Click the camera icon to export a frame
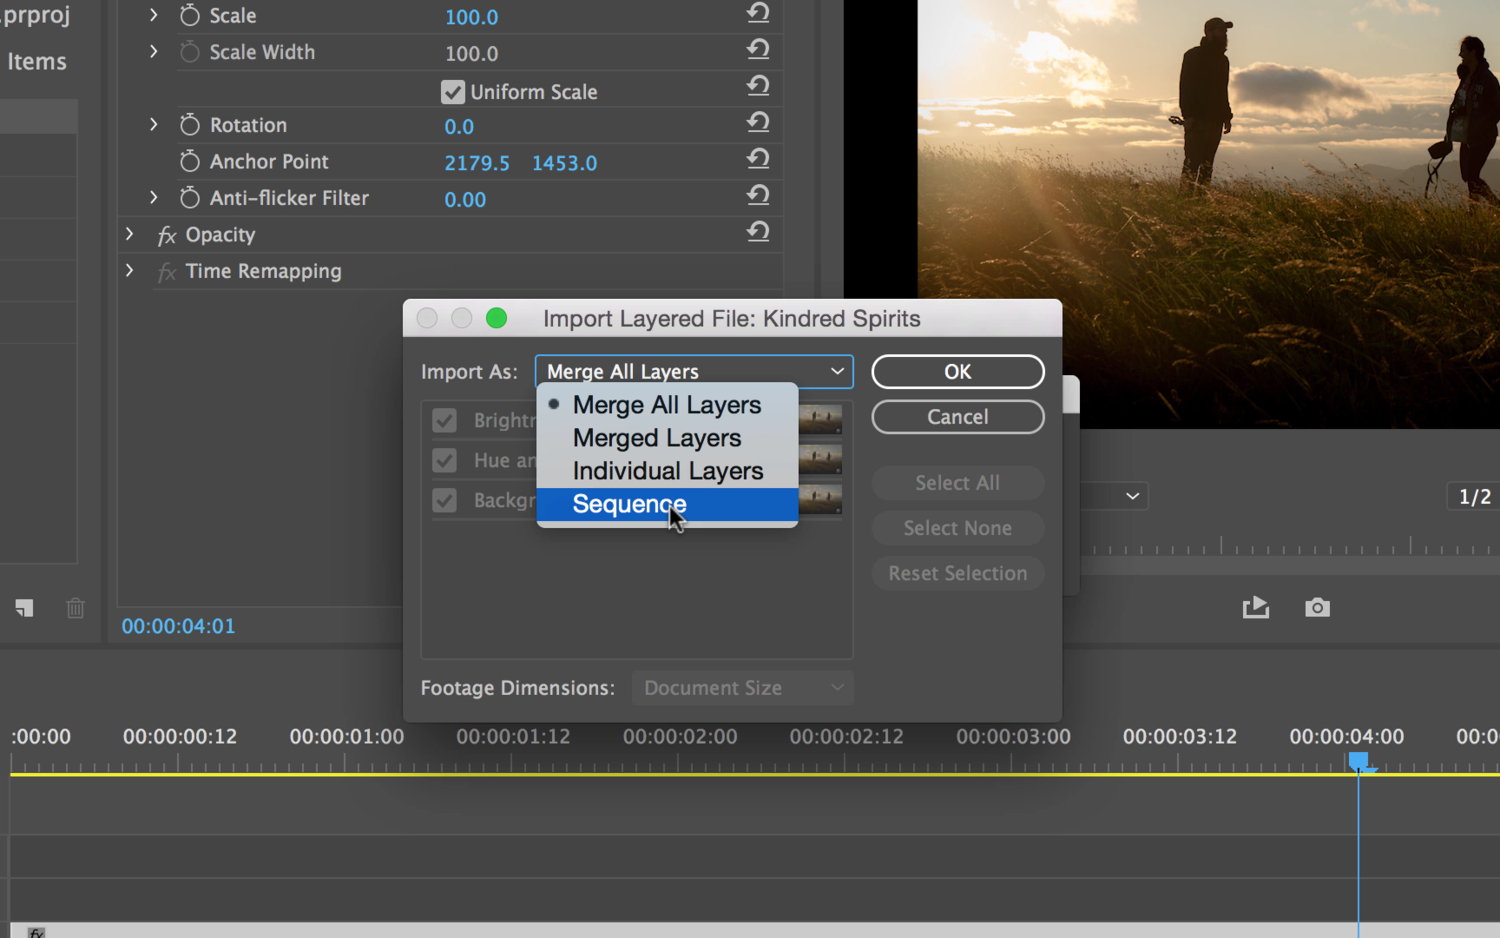The width and height of the screenshot is (1500, 938). tap(1317, 607)
